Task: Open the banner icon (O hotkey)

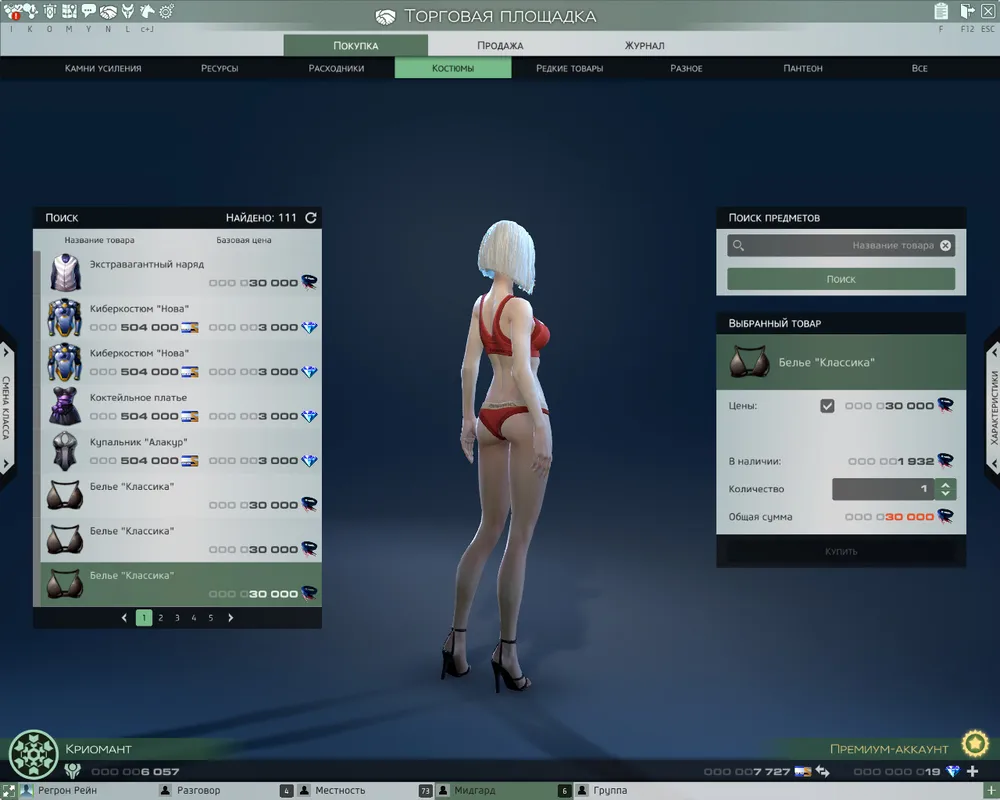Action: pyautogui.click(x=50, y=11)
